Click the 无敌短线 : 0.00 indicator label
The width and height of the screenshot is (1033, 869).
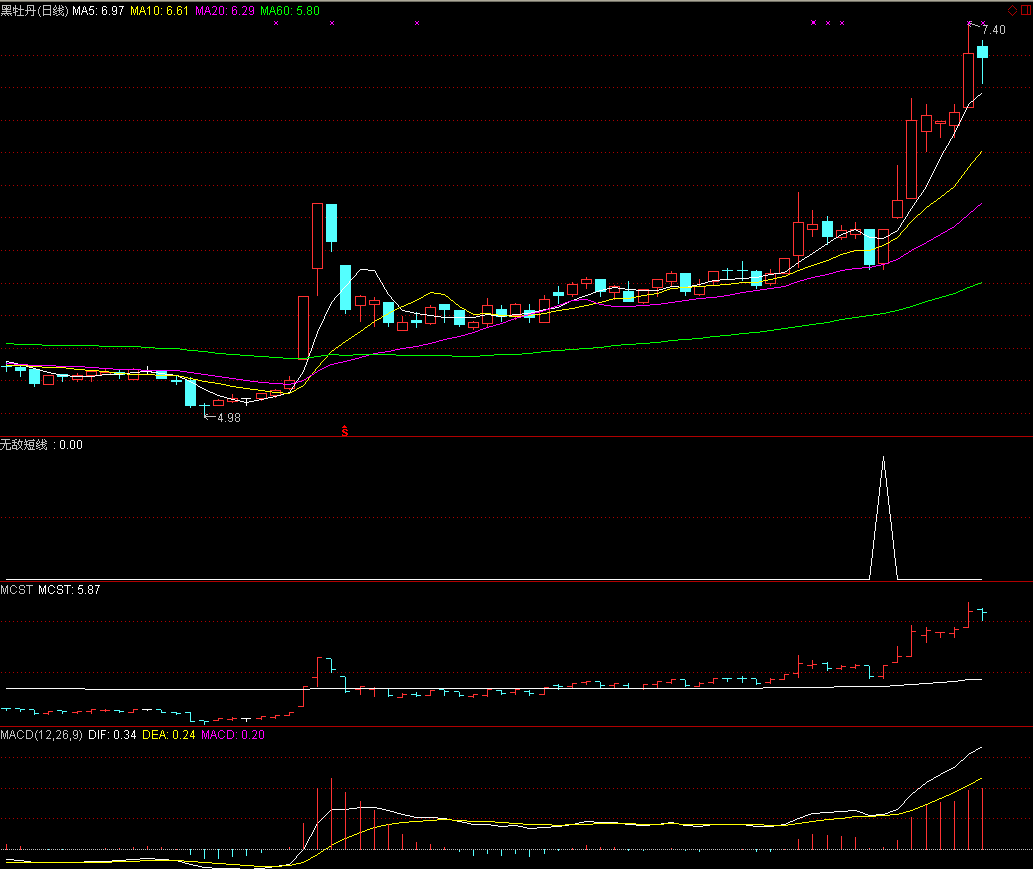point(42,445)
